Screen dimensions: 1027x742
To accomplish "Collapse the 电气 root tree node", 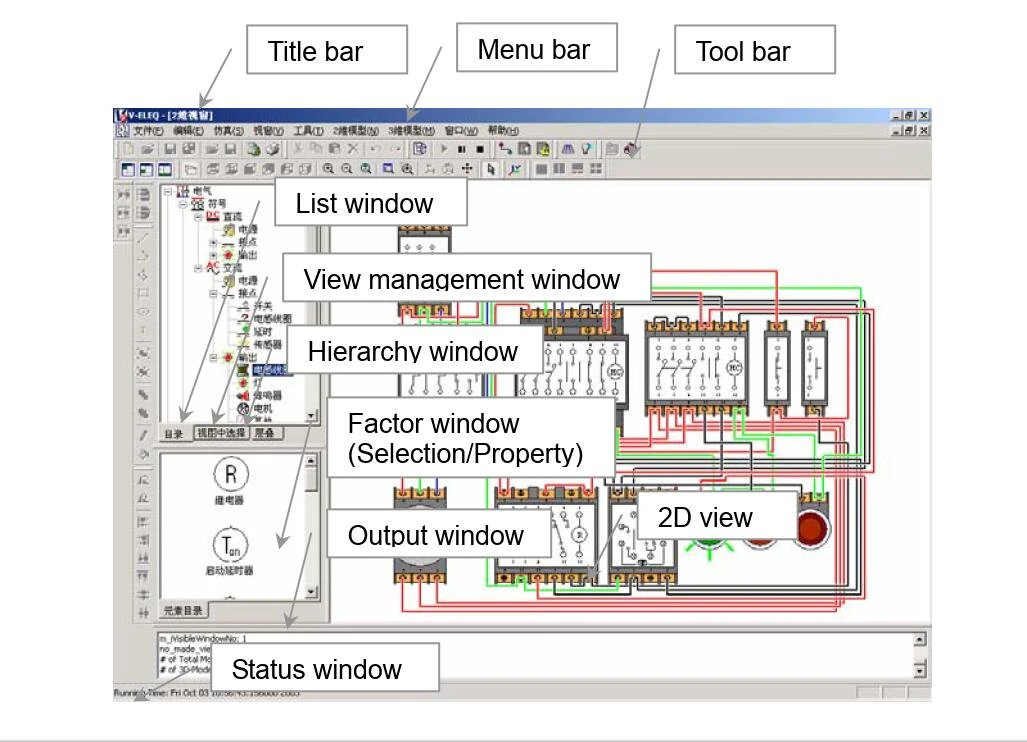I will point(167,193).
